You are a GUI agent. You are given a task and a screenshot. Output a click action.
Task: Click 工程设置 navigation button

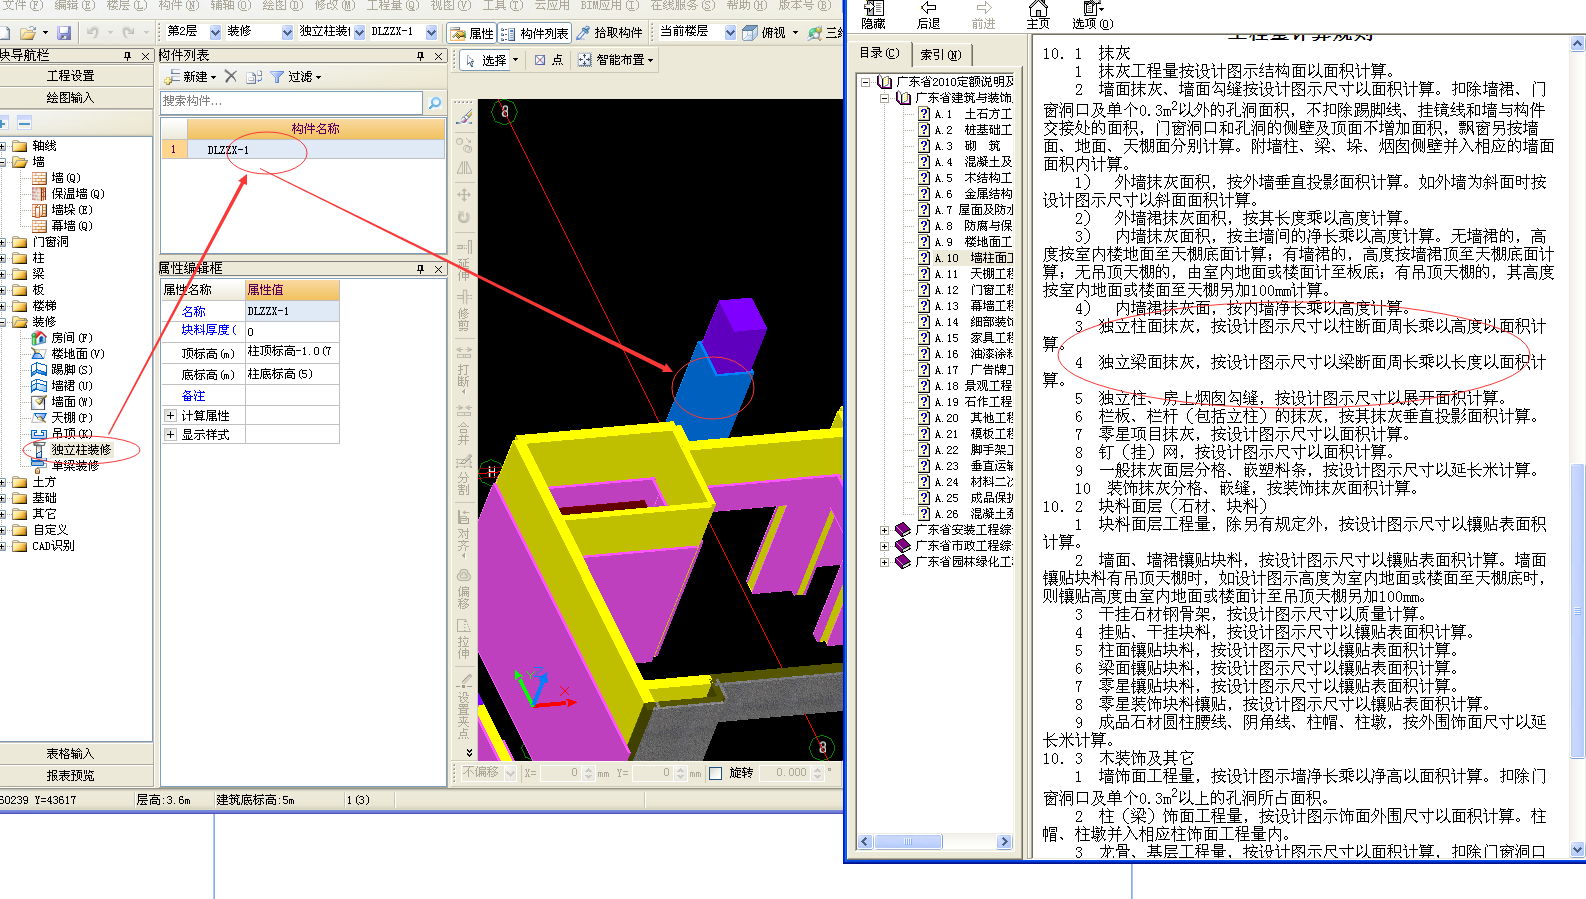[71, 76]
